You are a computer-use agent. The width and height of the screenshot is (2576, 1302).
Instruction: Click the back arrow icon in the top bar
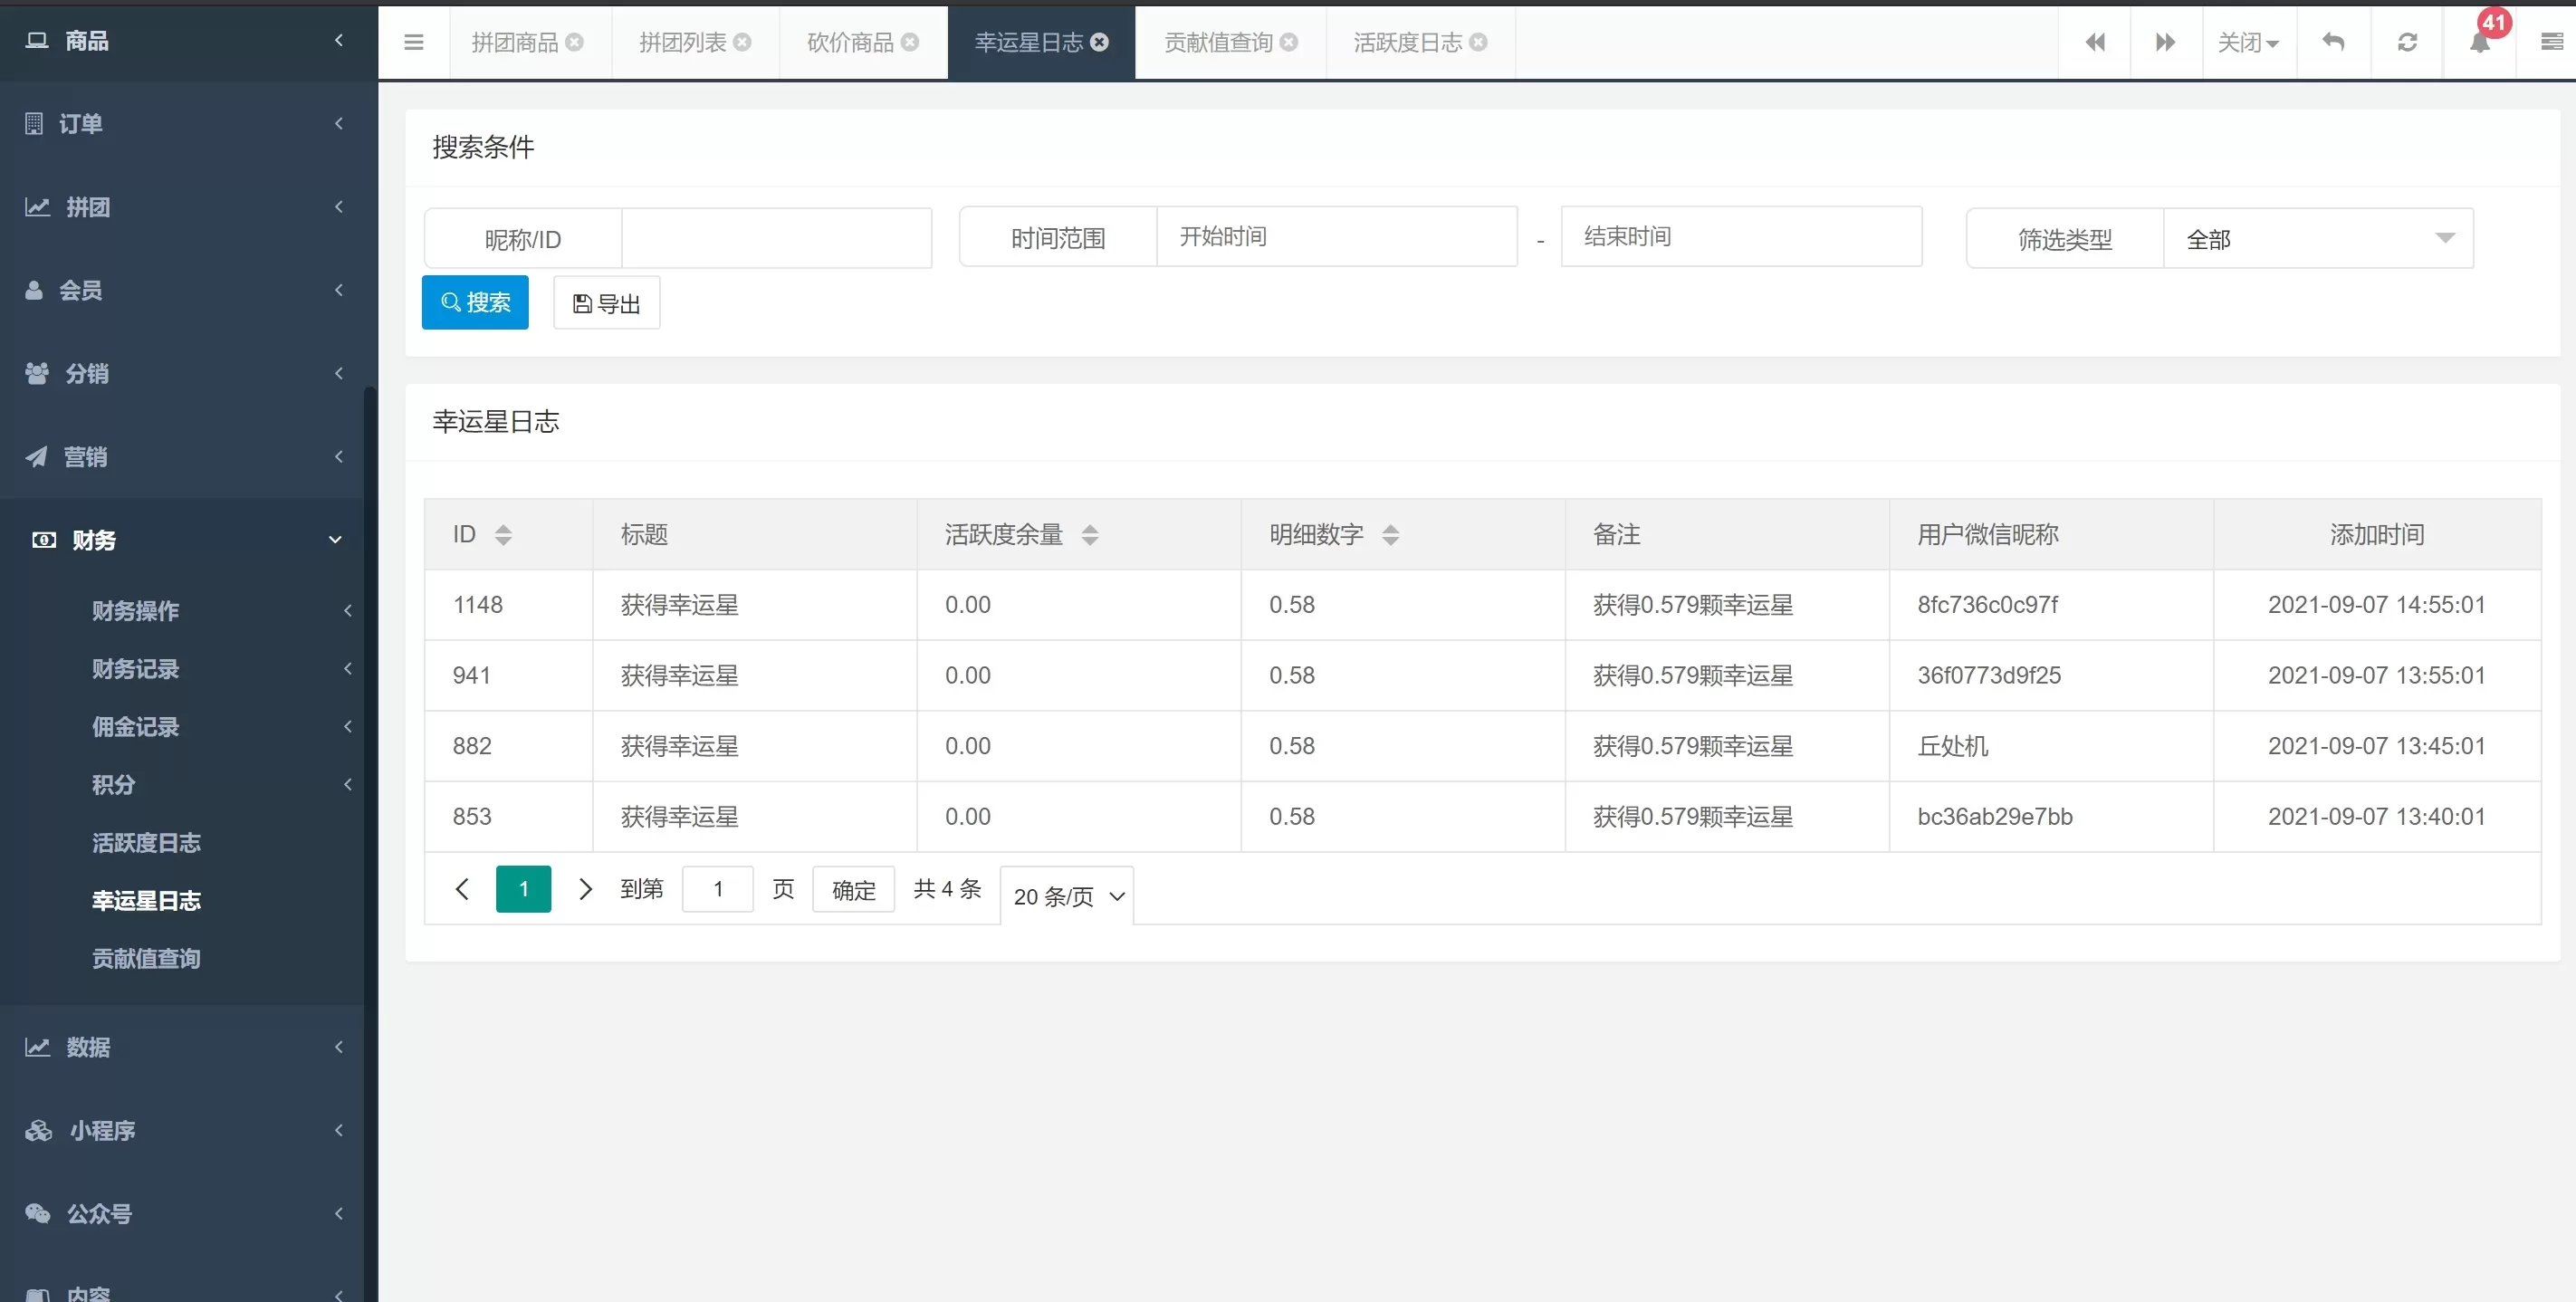(2333, 42)
